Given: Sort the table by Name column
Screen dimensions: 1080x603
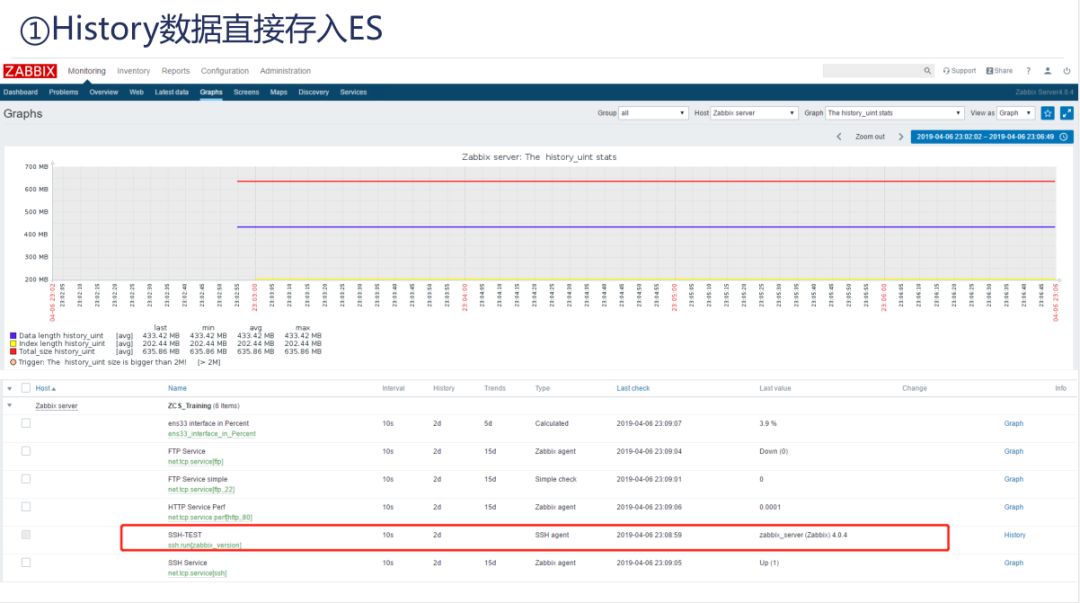Looking at the screenshot, I should coord(177,389).
